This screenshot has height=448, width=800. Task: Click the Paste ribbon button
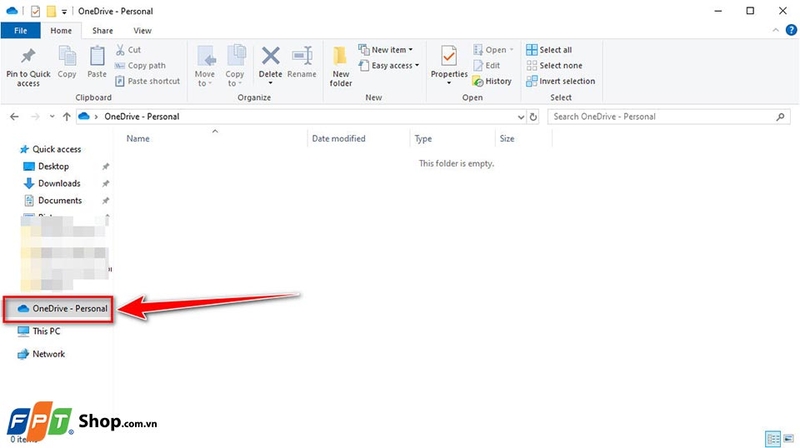click(x=96, y=62)
